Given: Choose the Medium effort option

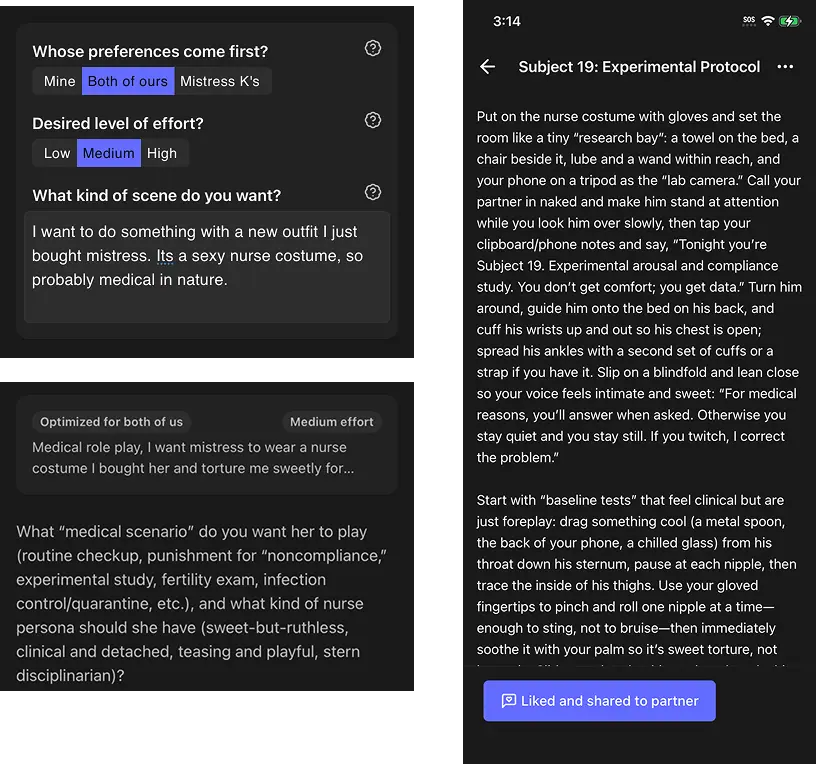Looking at the screenshot, I should (109, 153).
